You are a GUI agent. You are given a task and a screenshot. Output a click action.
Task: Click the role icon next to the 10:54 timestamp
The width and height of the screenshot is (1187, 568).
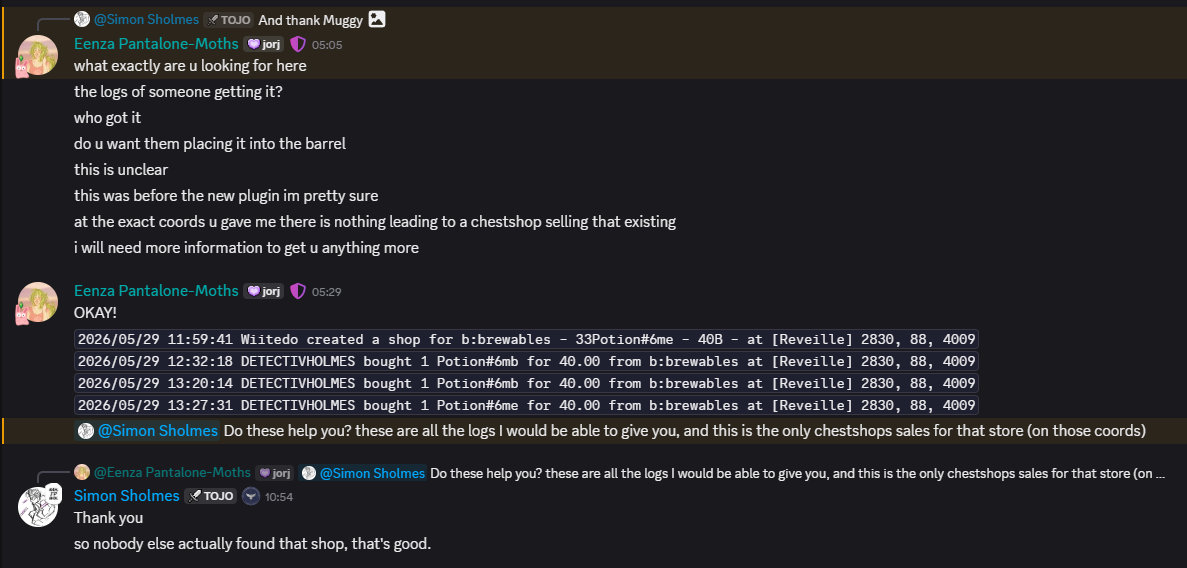point(251,496)
